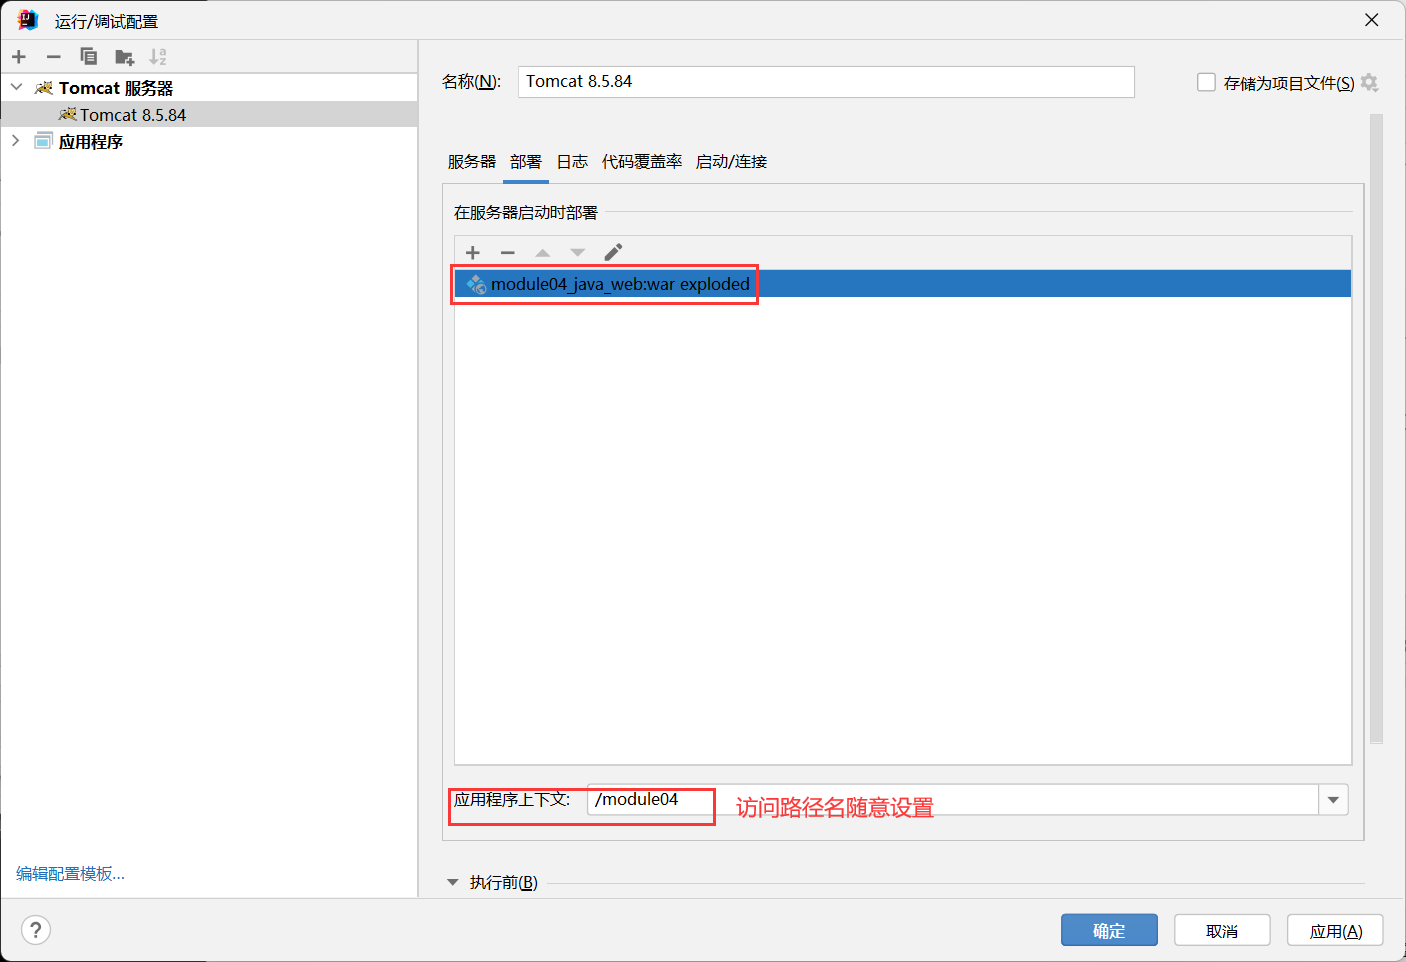Sort configurations alphabetically

[158, 57]
